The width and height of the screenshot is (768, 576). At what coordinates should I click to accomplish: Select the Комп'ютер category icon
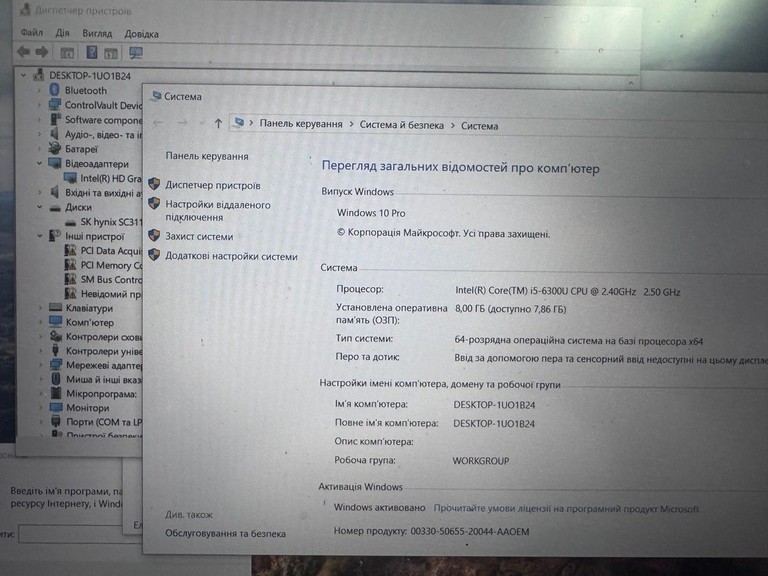[55, 322]
